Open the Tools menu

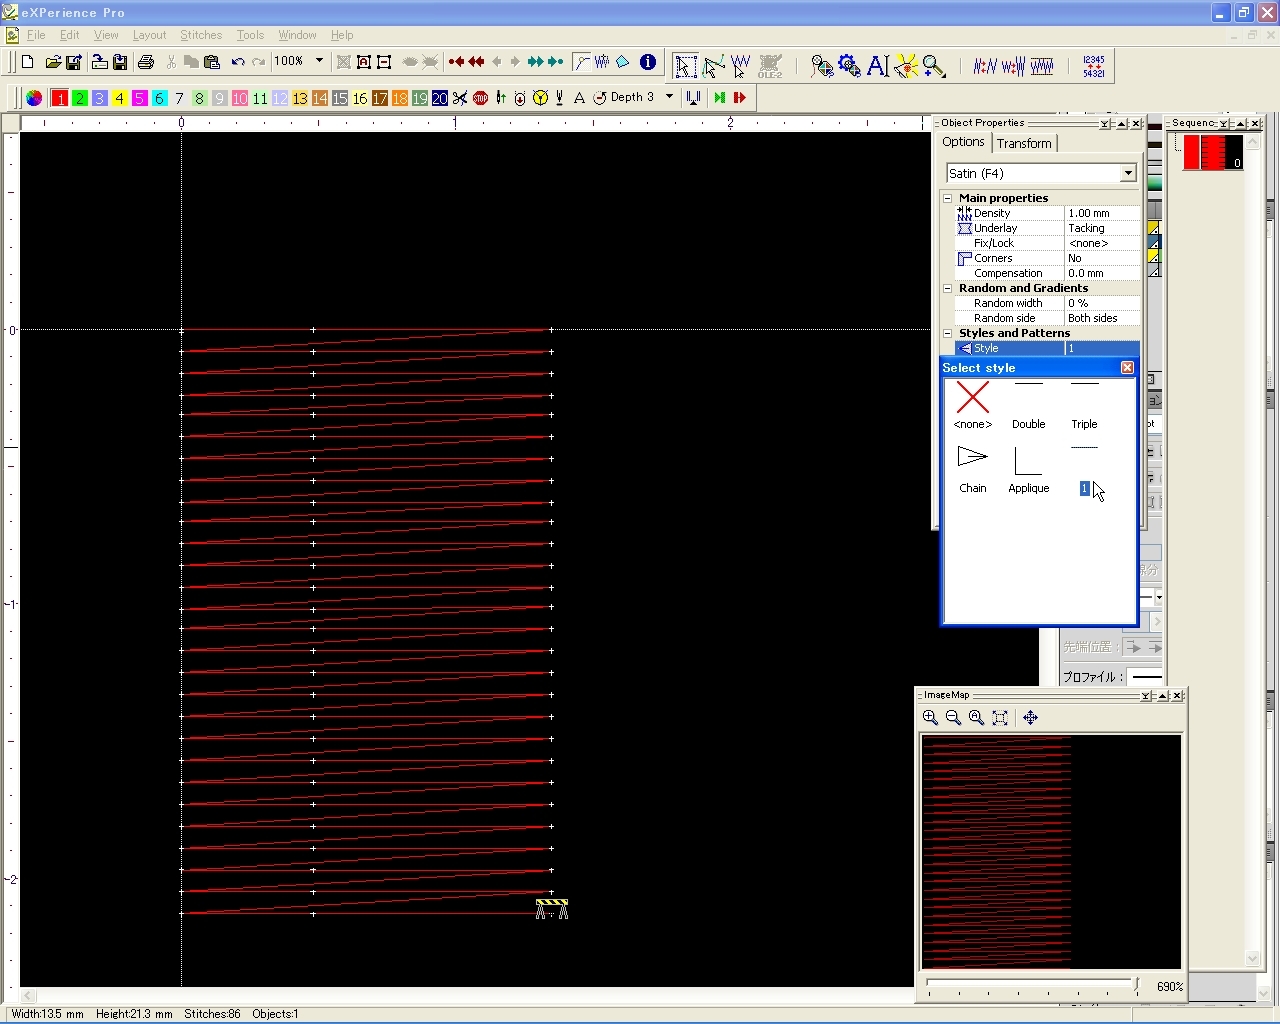point(250,35)
